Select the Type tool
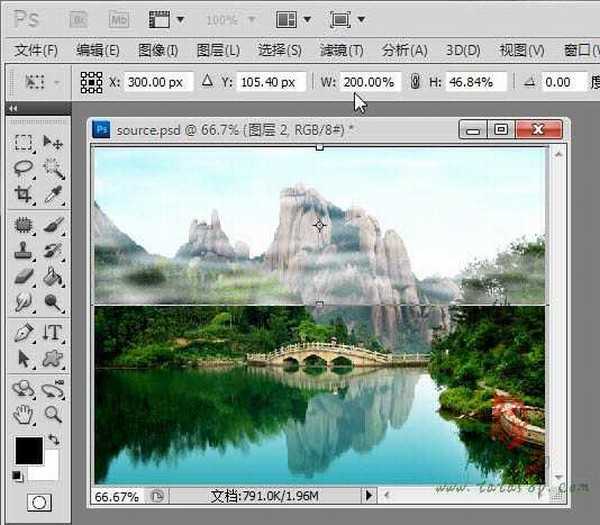600x525 pixels. [x=53, y=332]
